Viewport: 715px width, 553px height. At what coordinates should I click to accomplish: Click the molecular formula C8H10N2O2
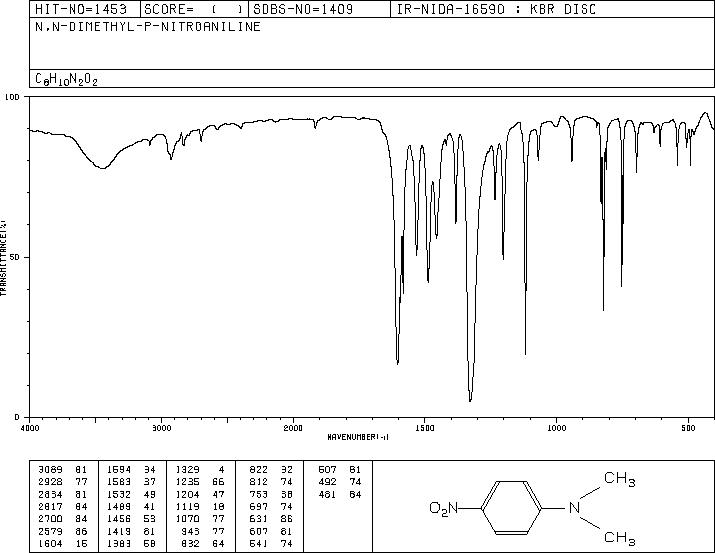coord(67,79)
